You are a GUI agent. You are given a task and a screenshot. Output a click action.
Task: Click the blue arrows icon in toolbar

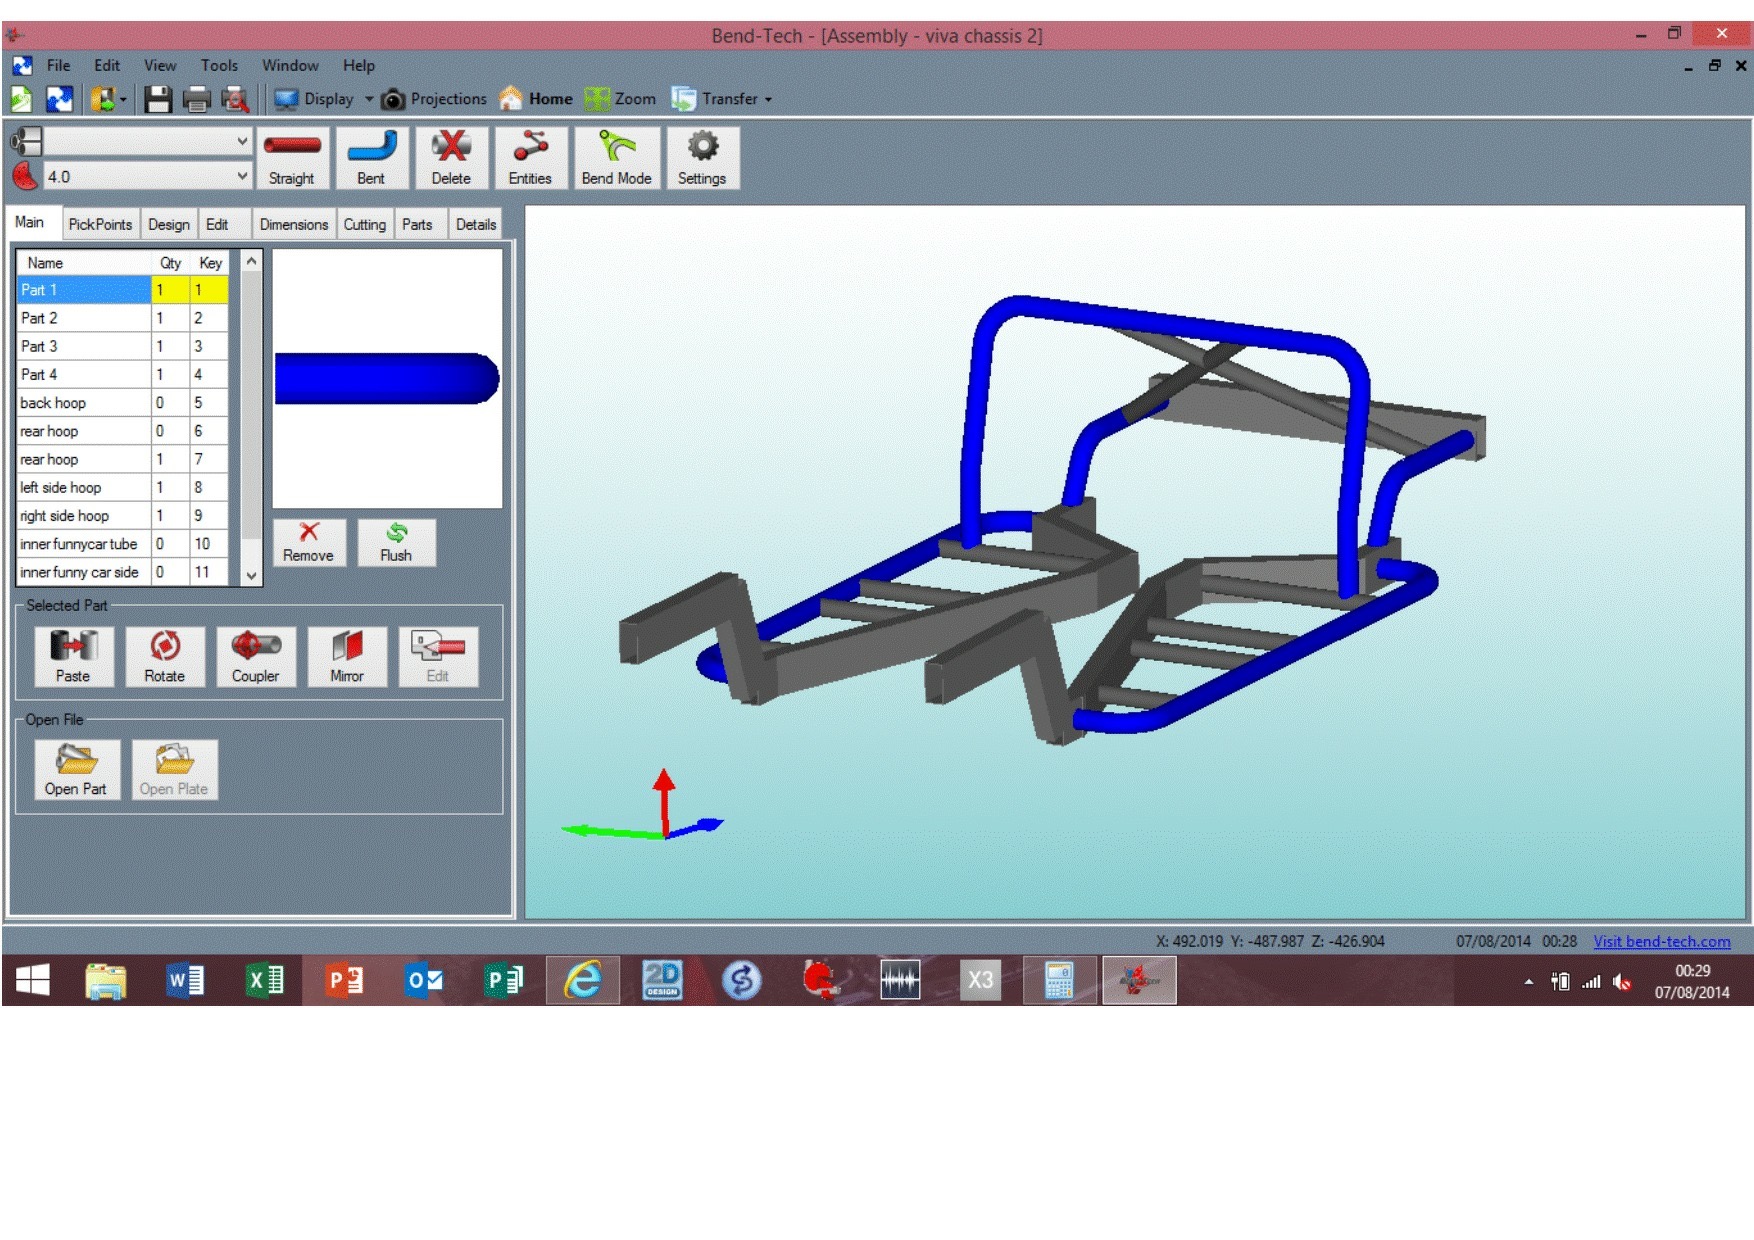click(60, 99)
